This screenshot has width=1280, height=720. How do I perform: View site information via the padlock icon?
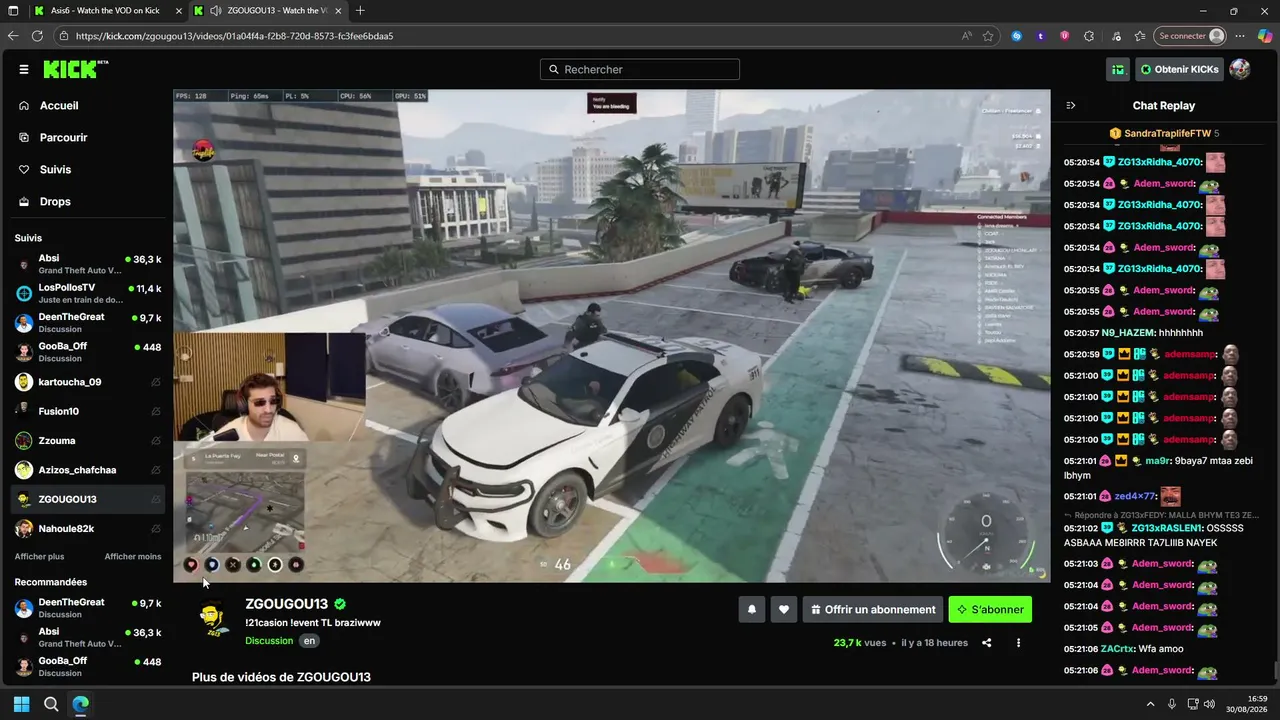[x=65, y=36]
